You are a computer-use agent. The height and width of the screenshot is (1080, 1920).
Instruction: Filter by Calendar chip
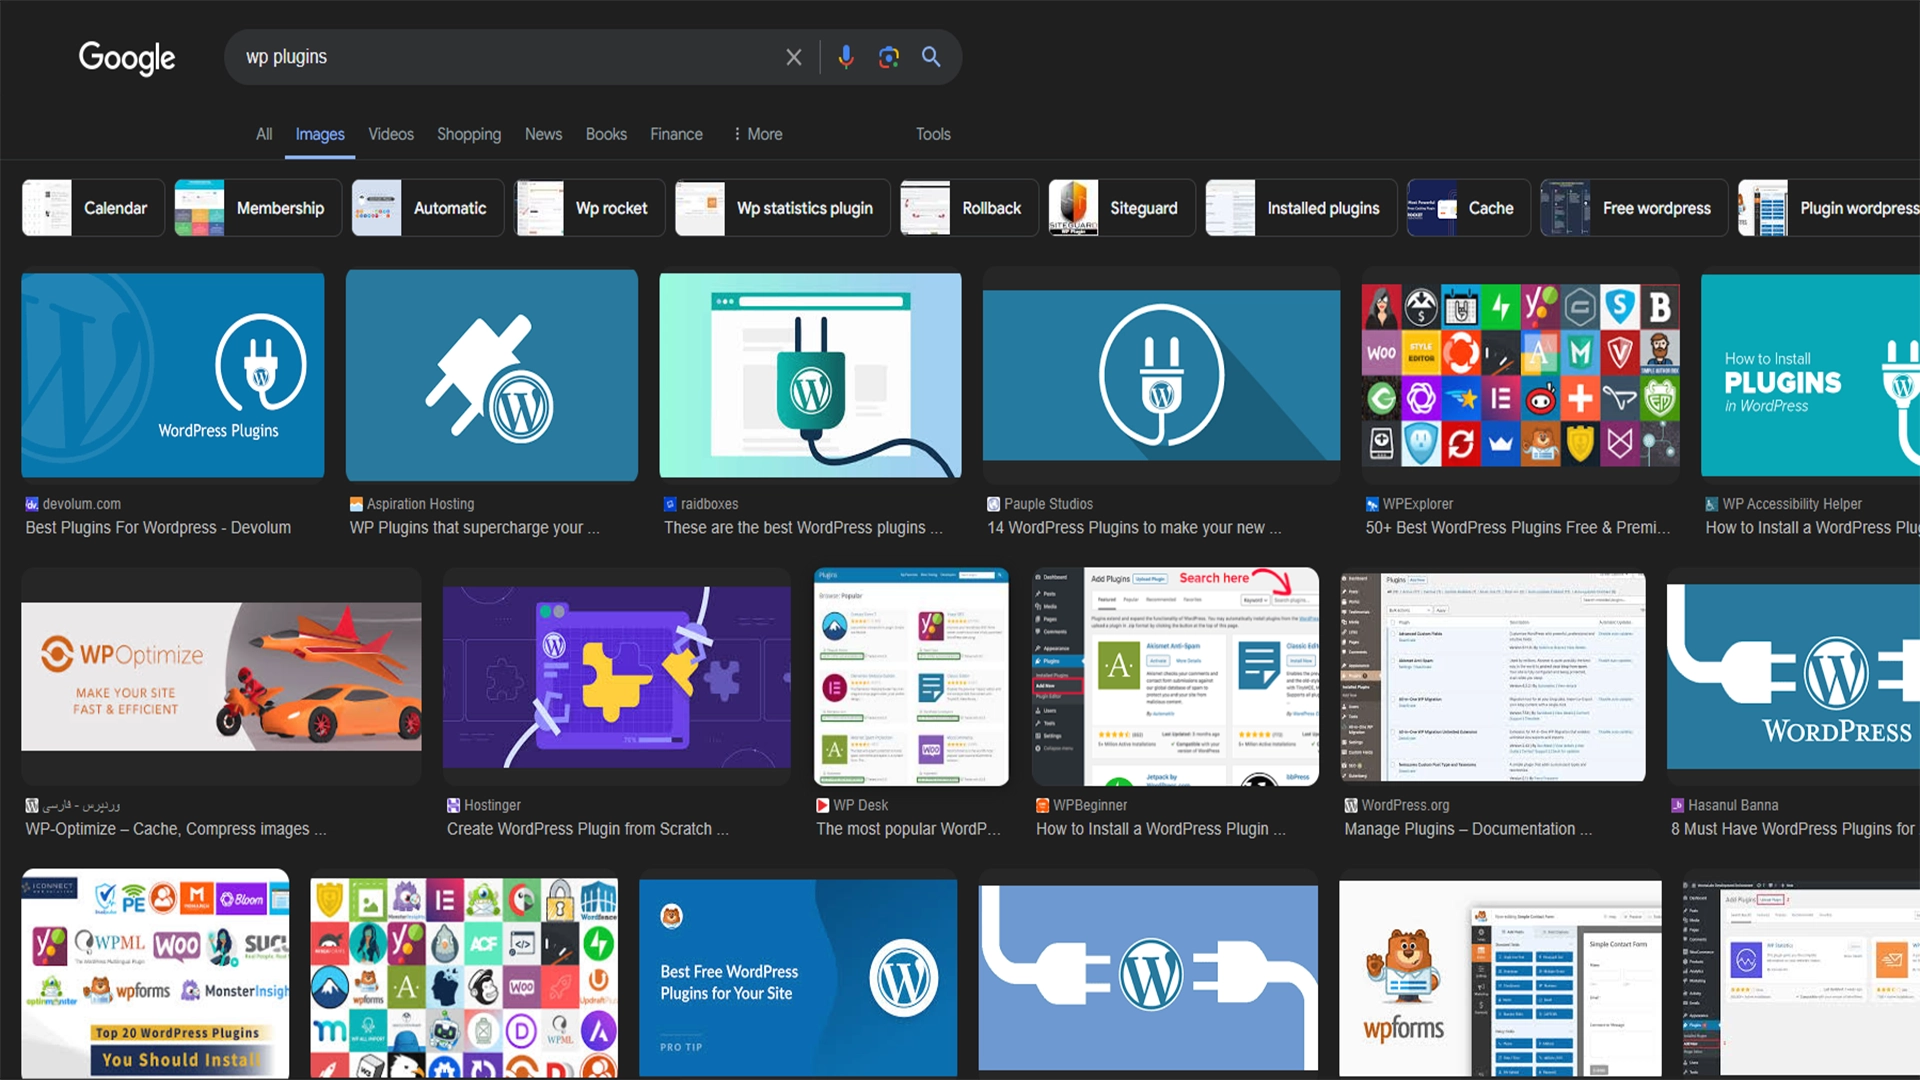tap(93, 208)
